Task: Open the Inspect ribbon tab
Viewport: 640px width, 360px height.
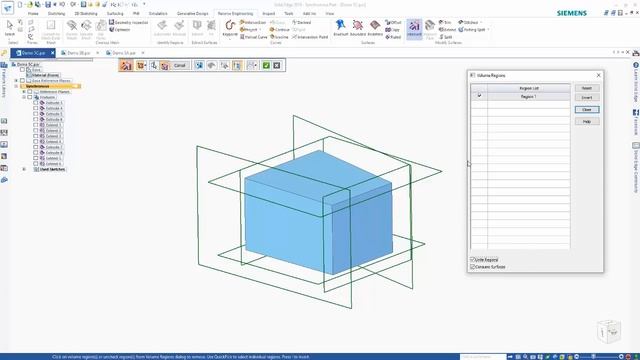Action: [x=268, y=13]
